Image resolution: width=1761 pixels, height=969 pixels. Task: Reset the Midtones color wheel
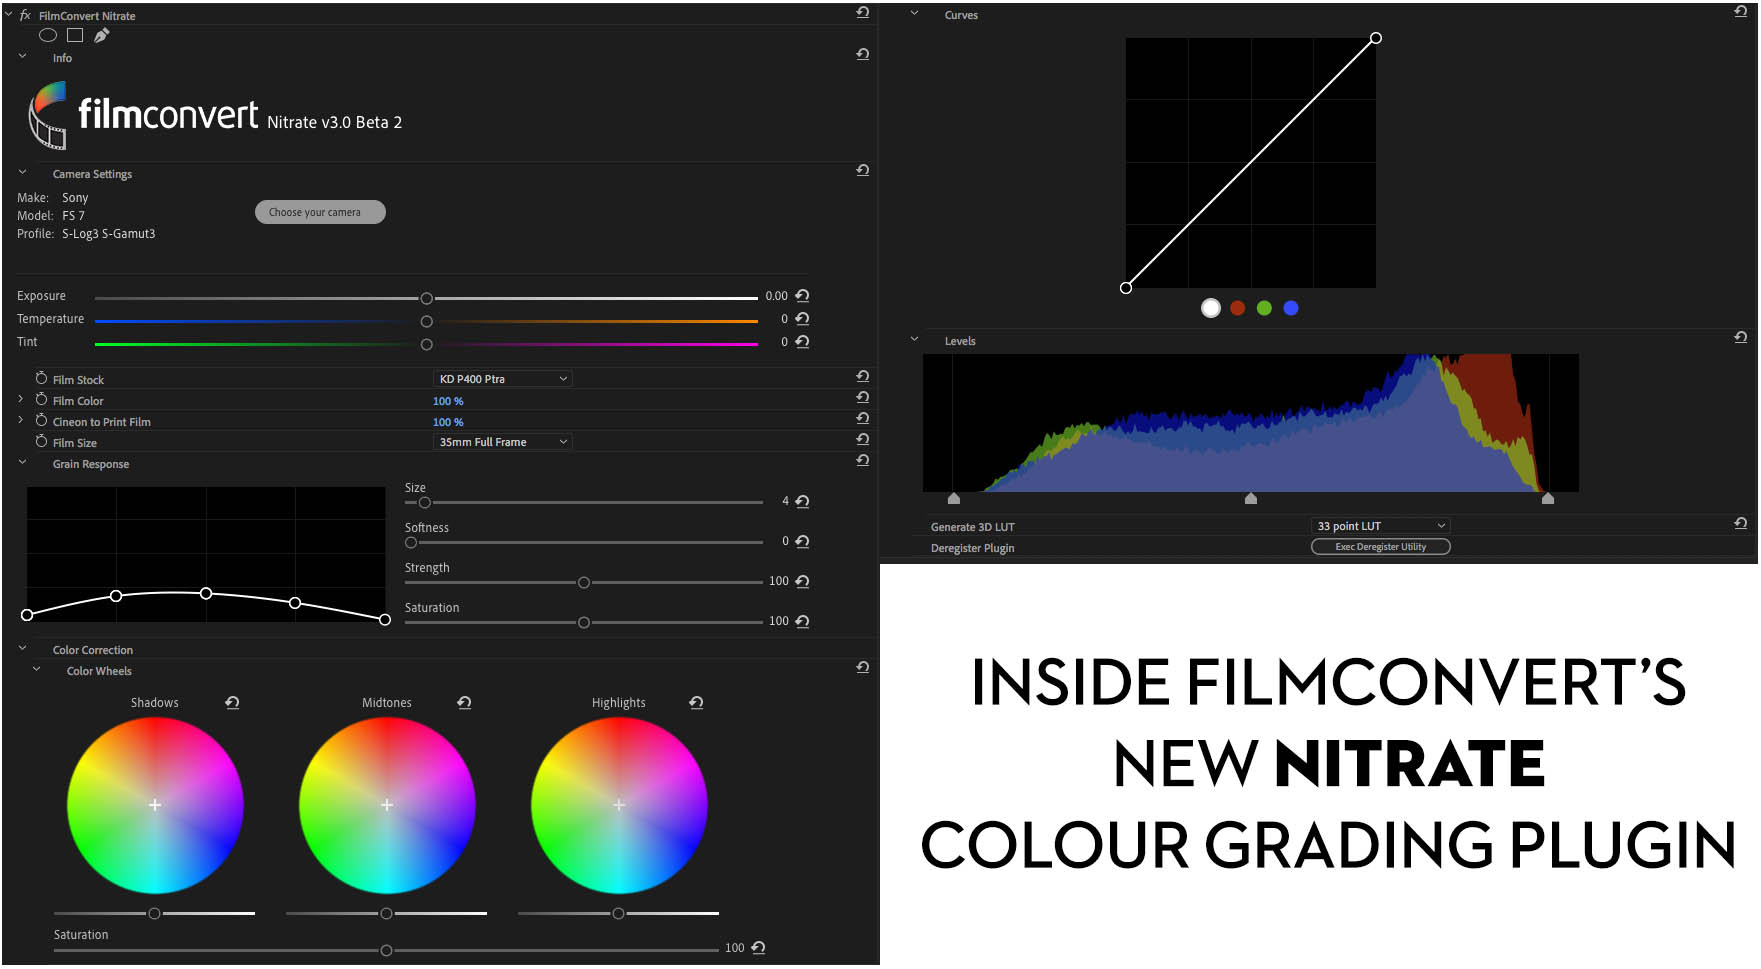[x=464, y=703]
